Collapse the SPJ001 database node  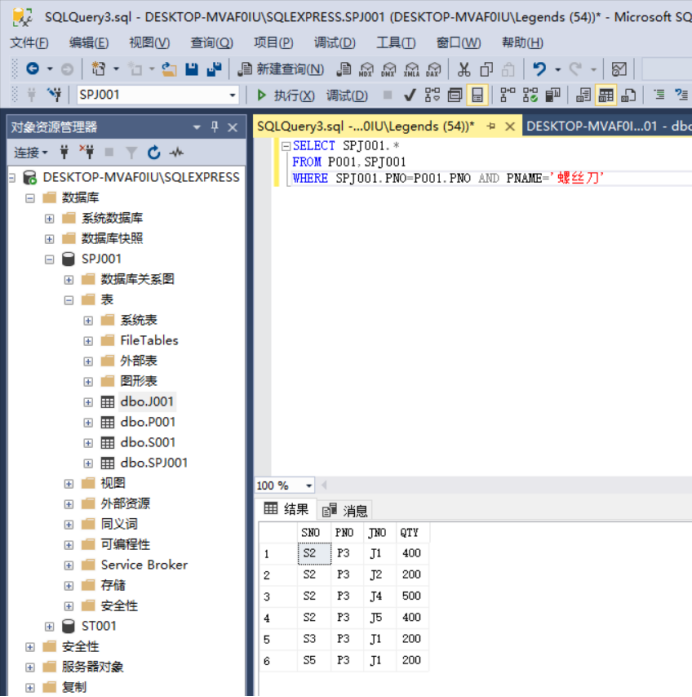[x=49, y=259]
